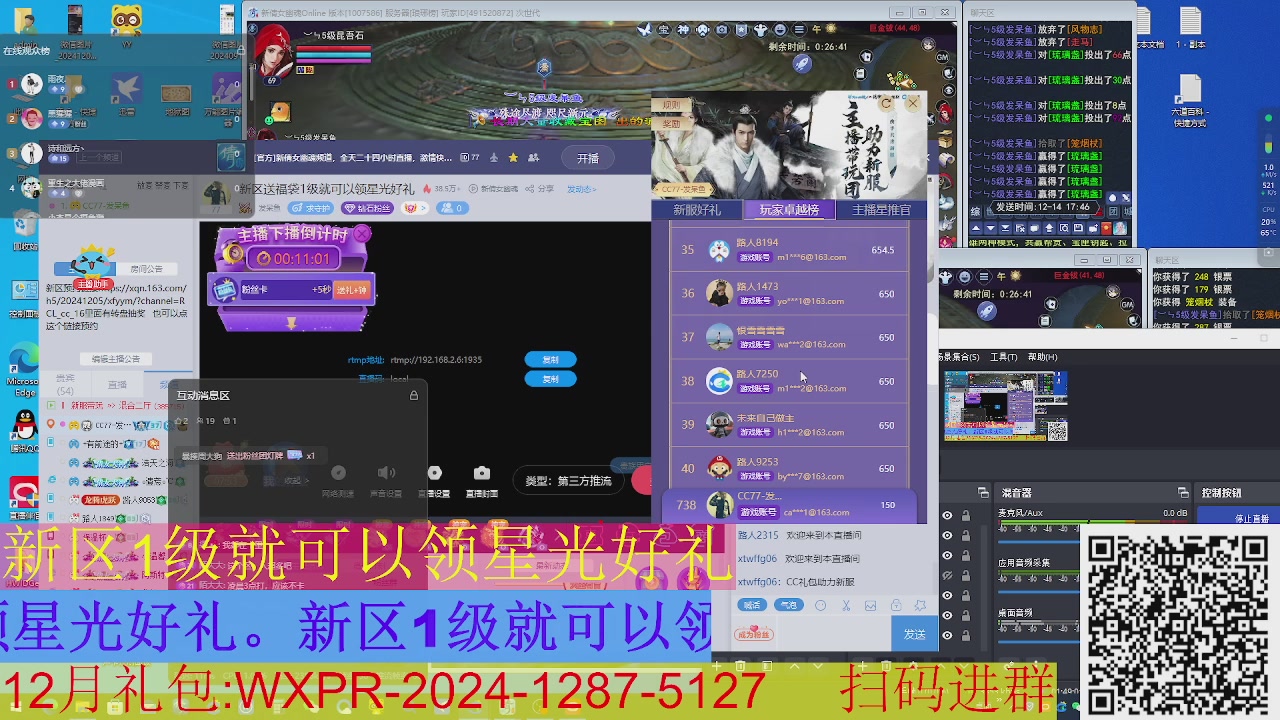1280x720 pixels.
Task: Pop out the 混音器 dock panel icon
Action: (1183, 493)
